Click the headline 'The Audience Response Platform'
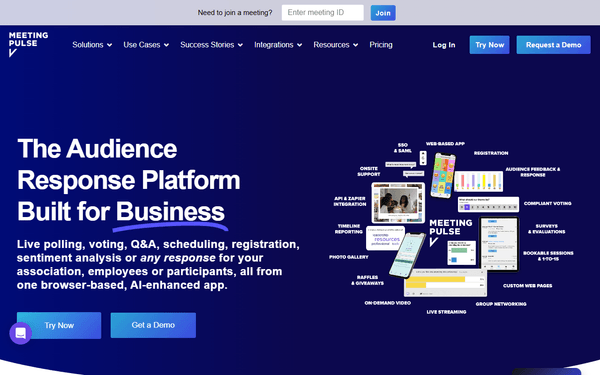The image size is (600, 375). [x=129, y=164]
